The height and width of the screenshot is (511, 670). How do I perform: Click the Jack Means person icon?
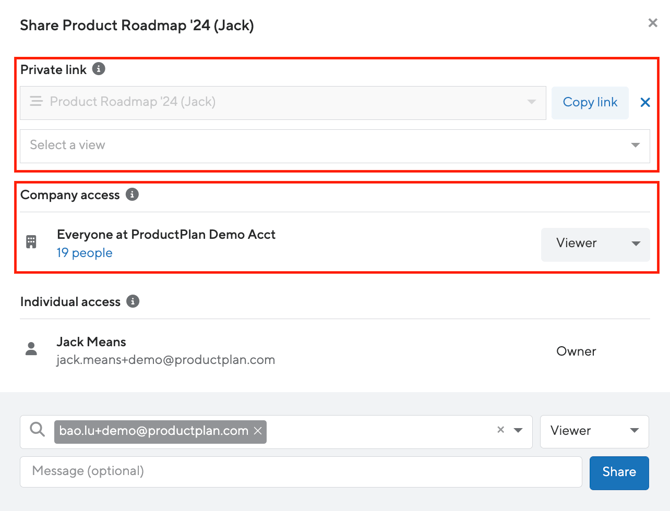[31, 350]
